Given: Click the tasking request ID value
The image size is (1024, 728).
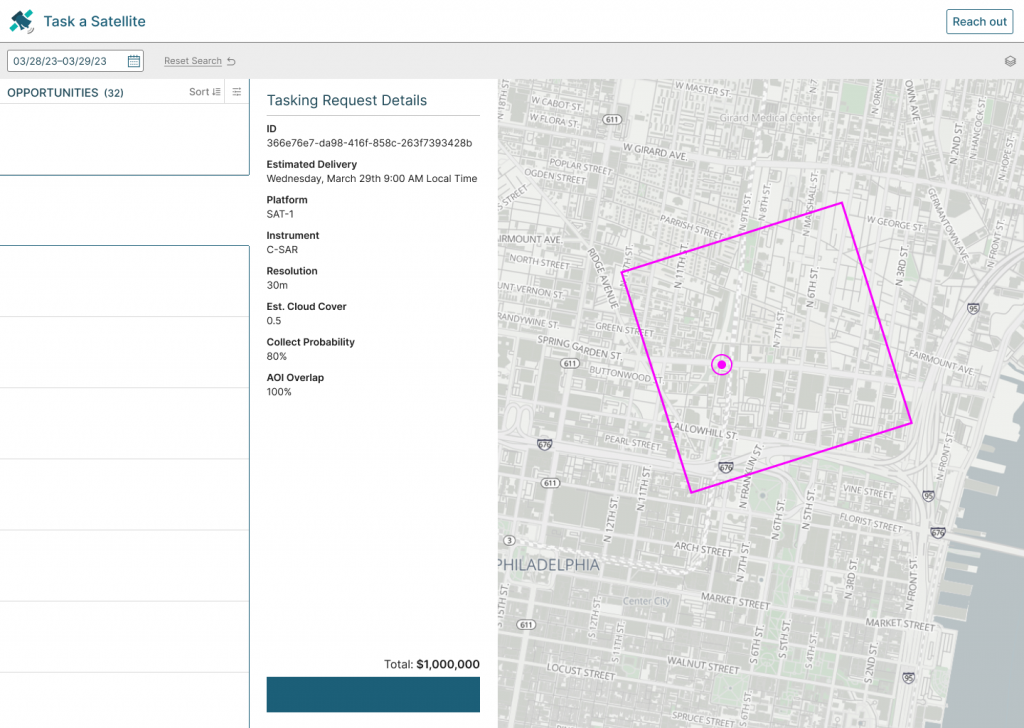Looking at the screenshot, I should pyautogui.click(x=369, y=143).
